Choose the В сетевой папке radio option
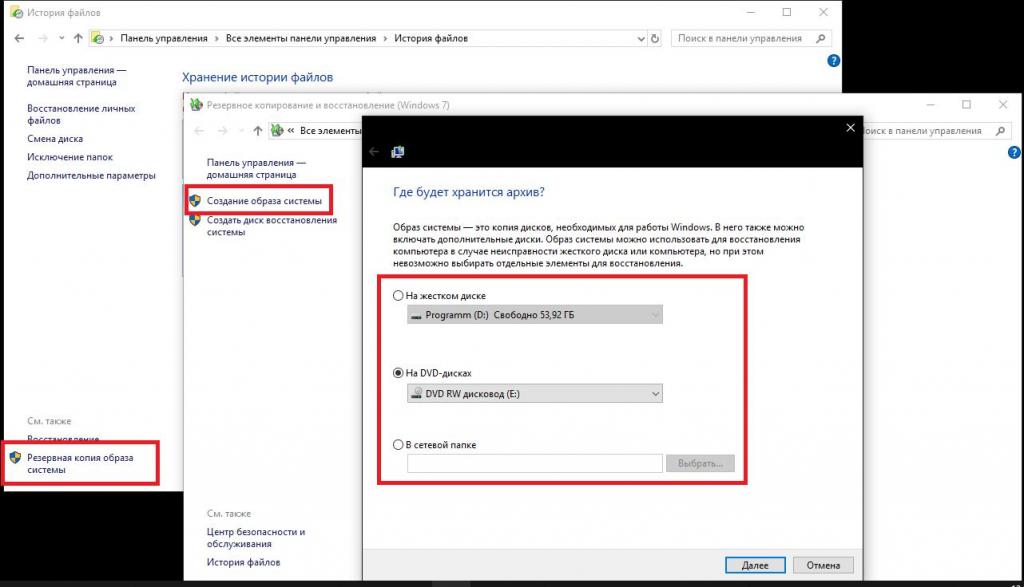 click(x=398, y=445)
